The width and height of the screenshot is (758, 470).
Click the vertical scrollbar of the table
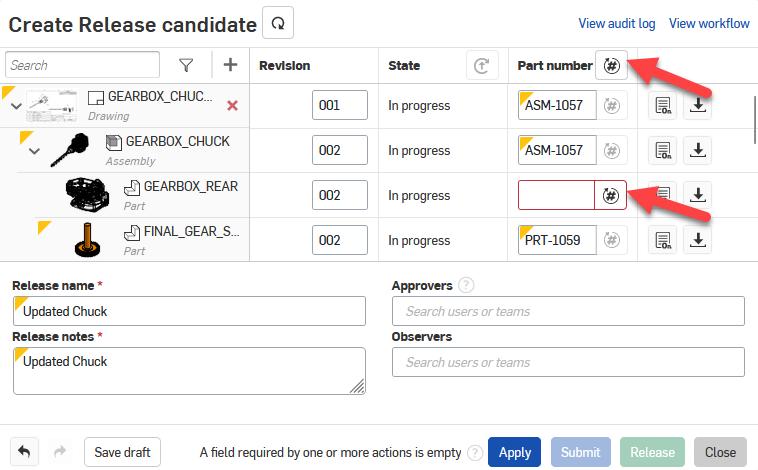[x=753, y=120]
